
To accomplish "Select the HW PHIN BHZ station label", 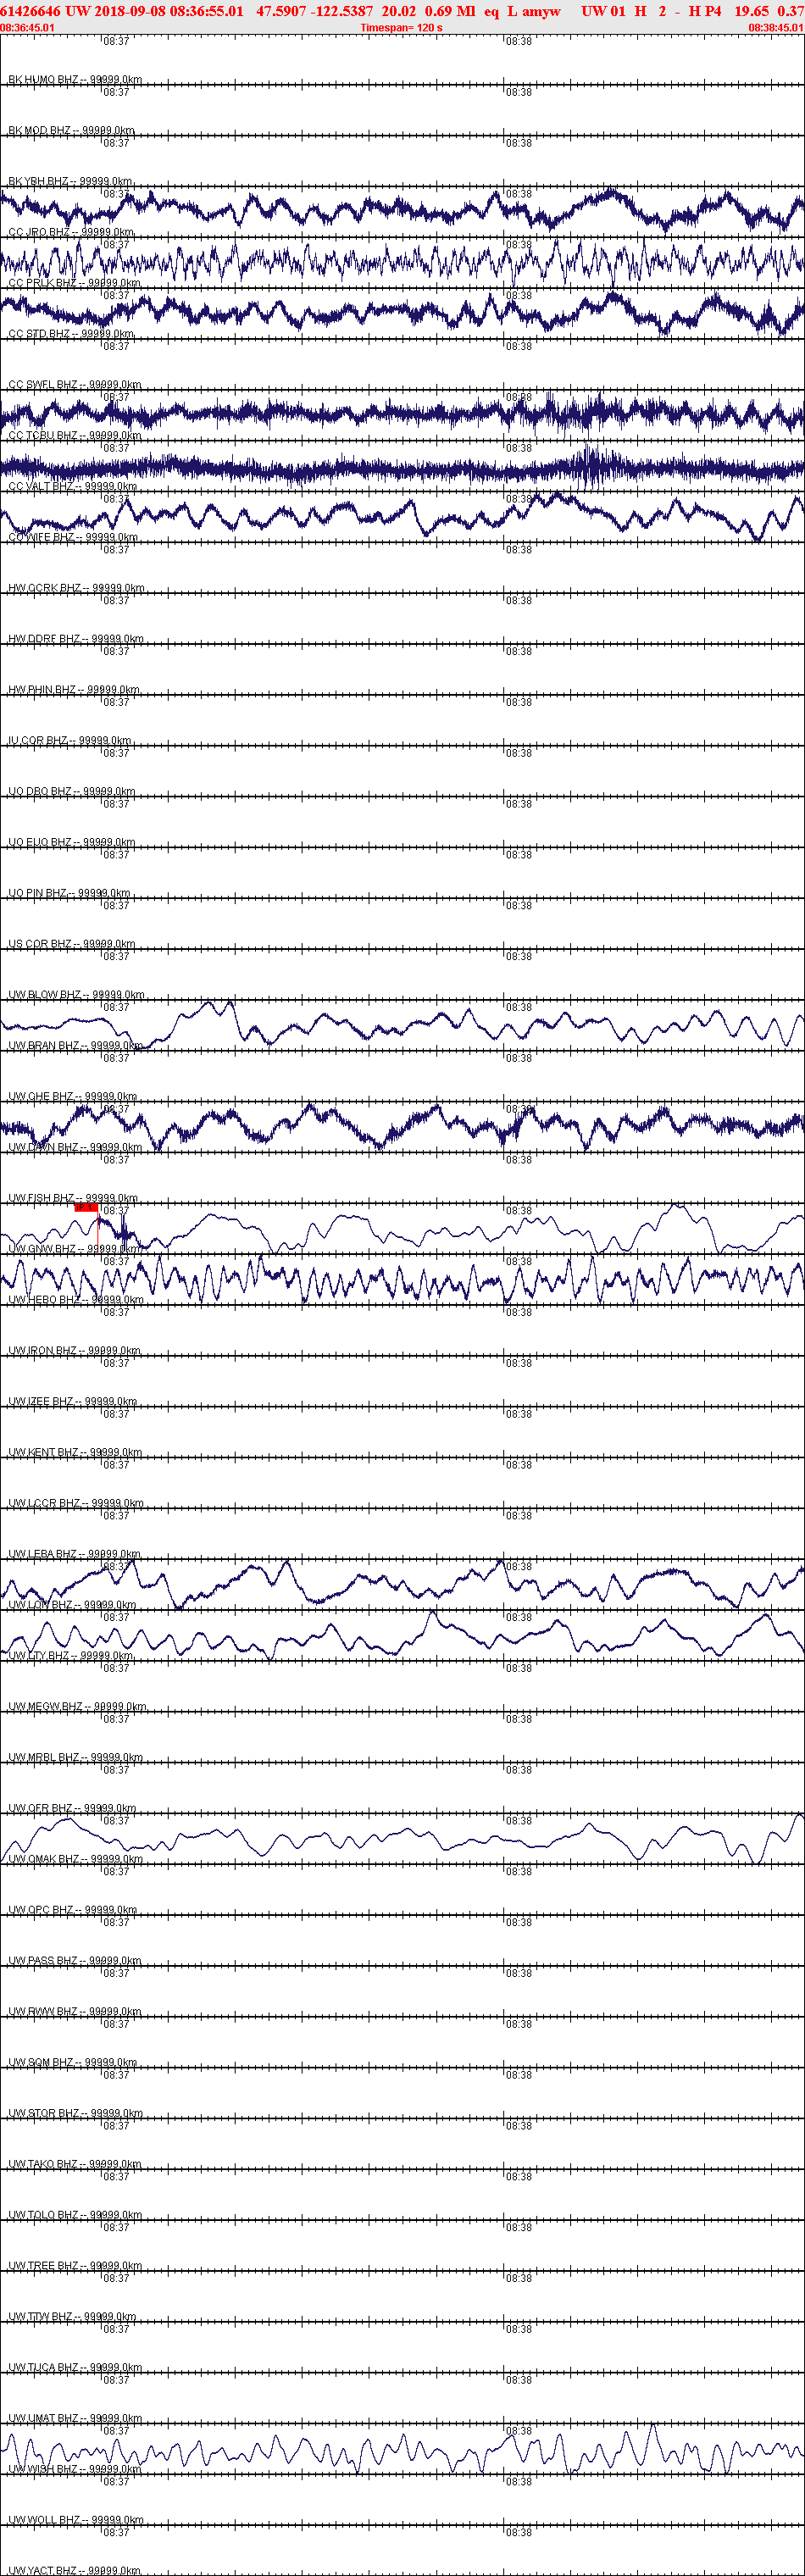I will [74, 691].
